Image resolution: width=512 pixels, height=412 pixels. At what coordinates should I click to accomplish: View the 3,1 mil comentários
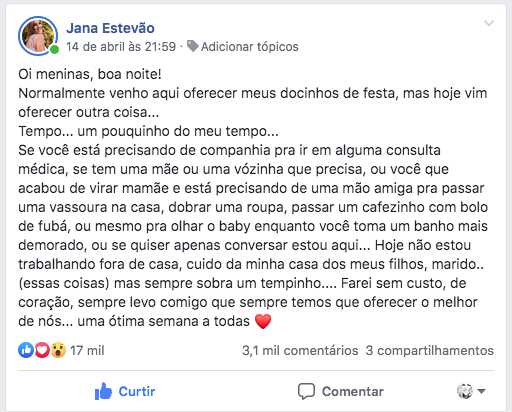(300, 350)
